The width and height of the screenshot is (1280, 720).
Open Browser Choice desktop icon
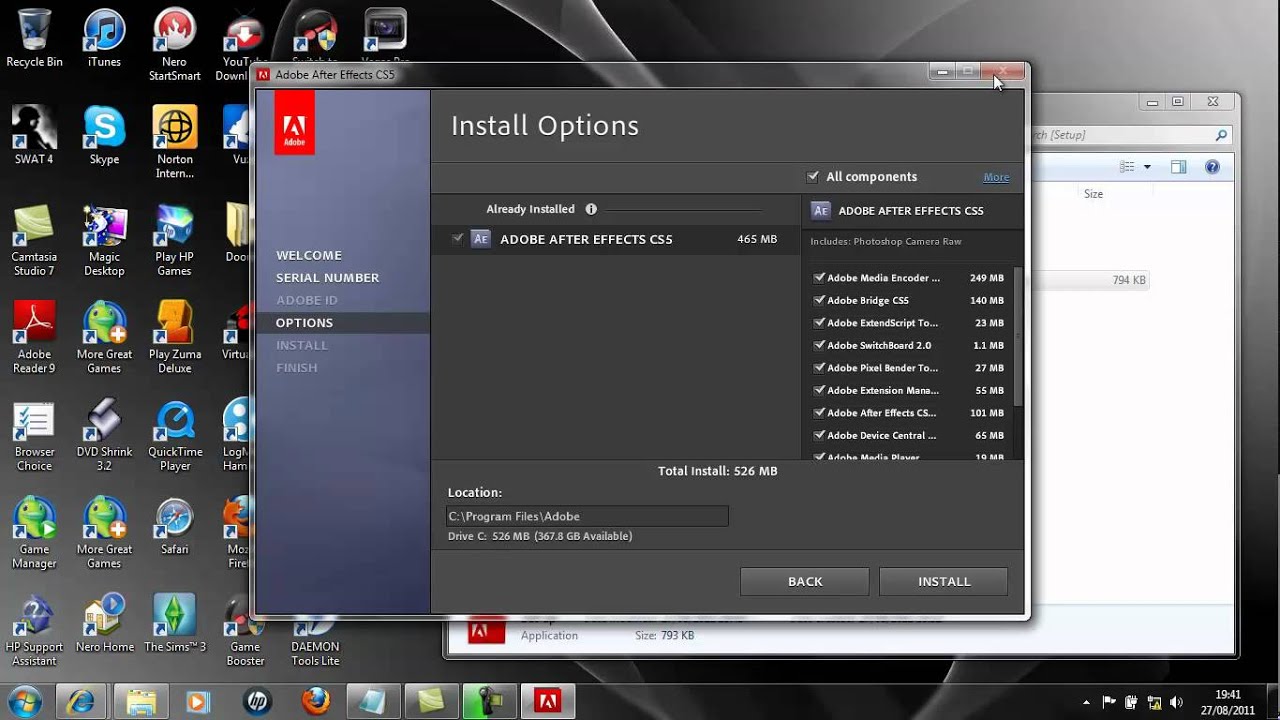click(34, 435)
